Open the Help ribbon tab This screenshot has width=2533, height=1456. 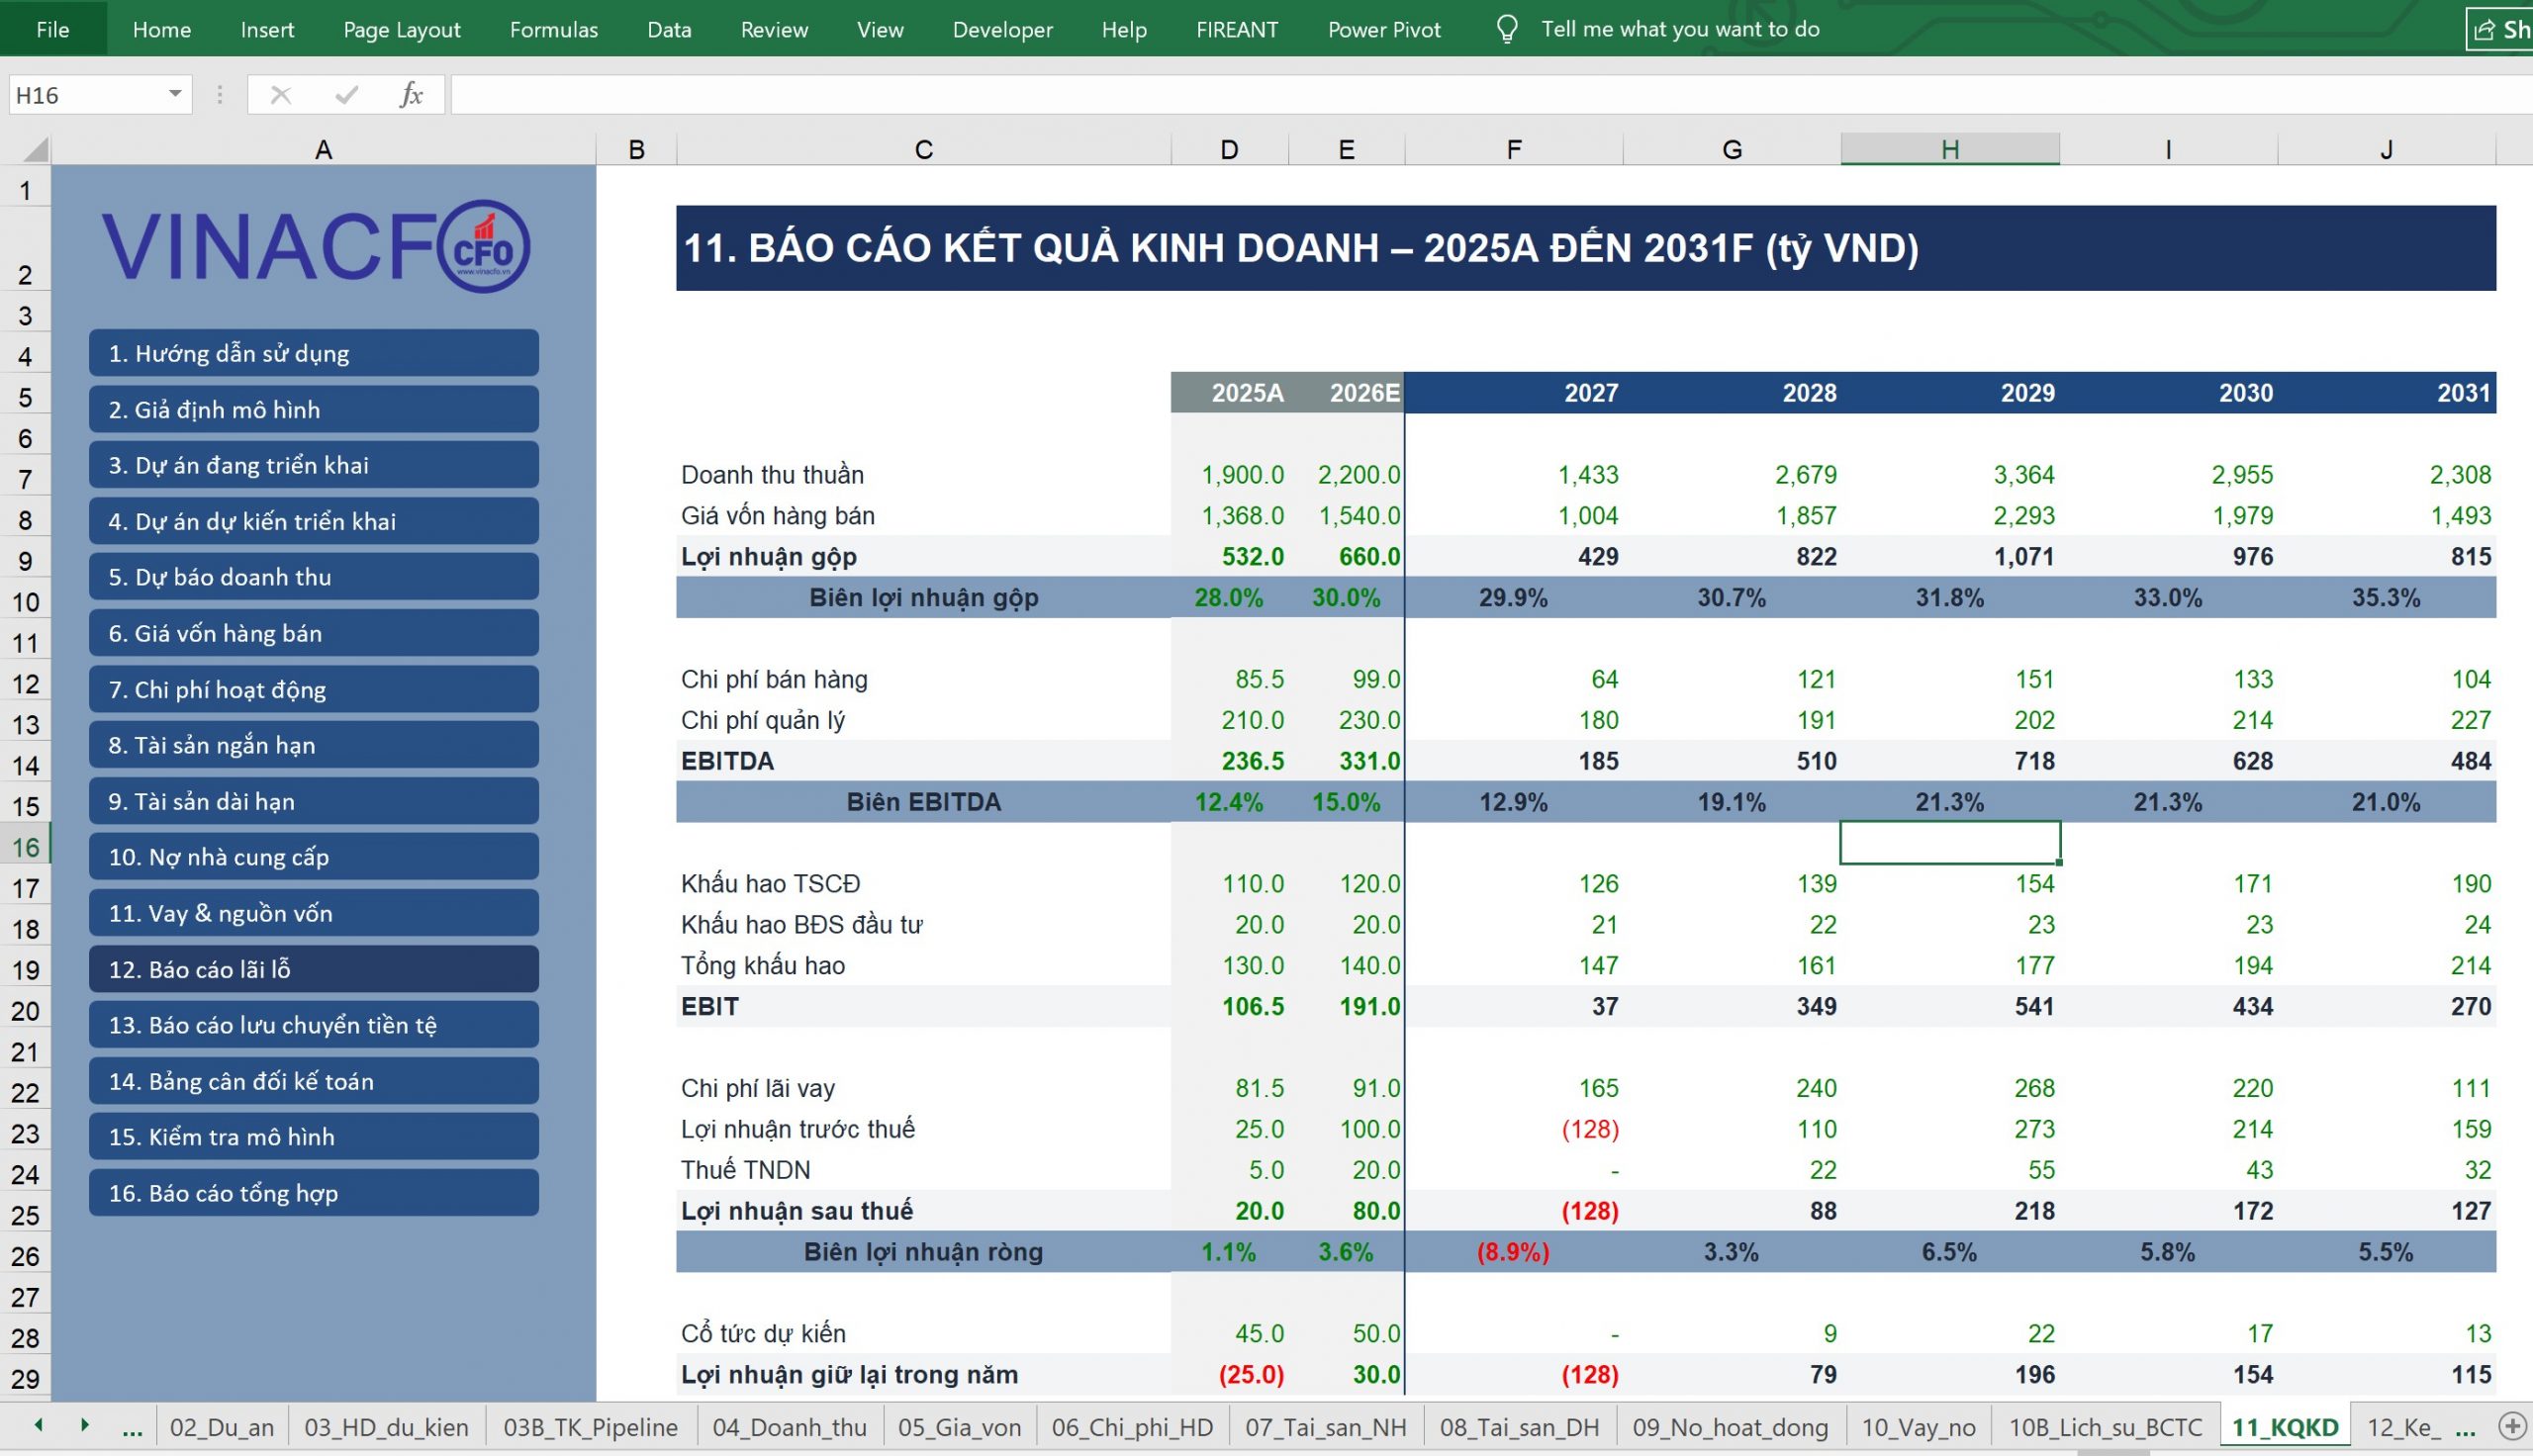(x=1124, y=29)
